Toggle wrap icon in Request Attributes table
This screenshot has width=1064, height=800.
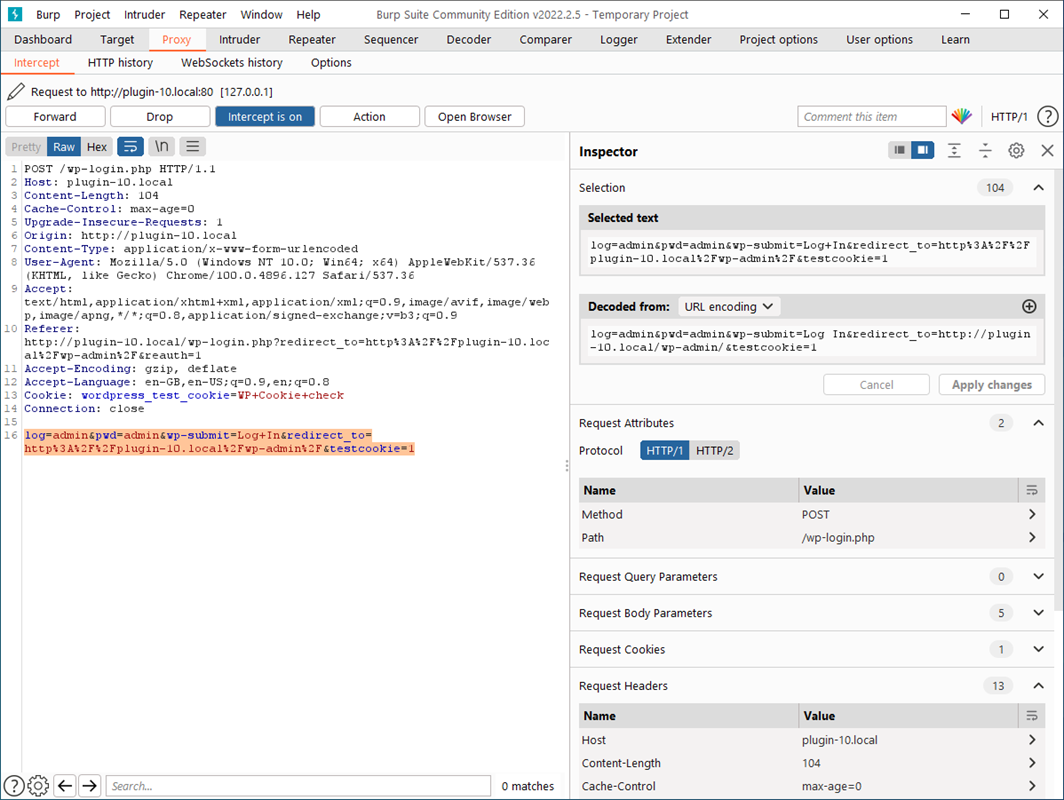pos(1031,490)
